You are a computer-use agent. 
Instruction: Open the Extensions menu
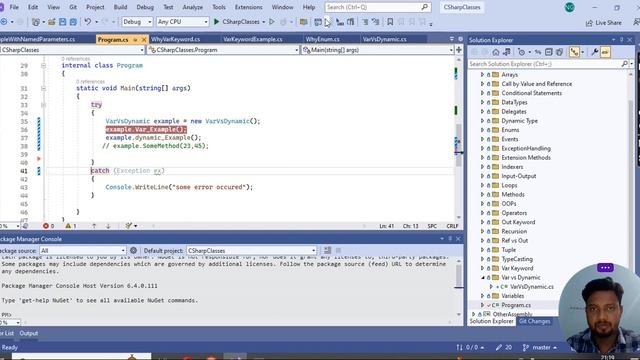click(249, 7)
